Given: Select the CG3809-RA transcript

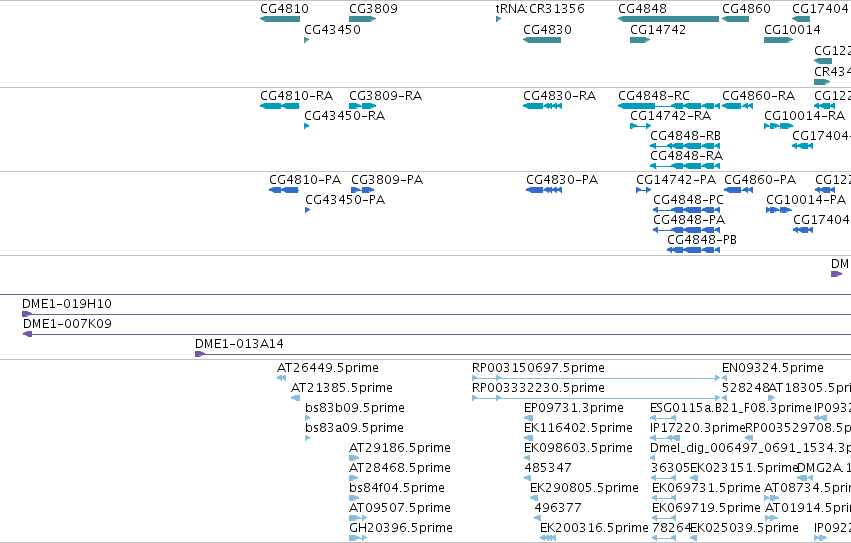Looking at the screenshot, I should 363,106.
